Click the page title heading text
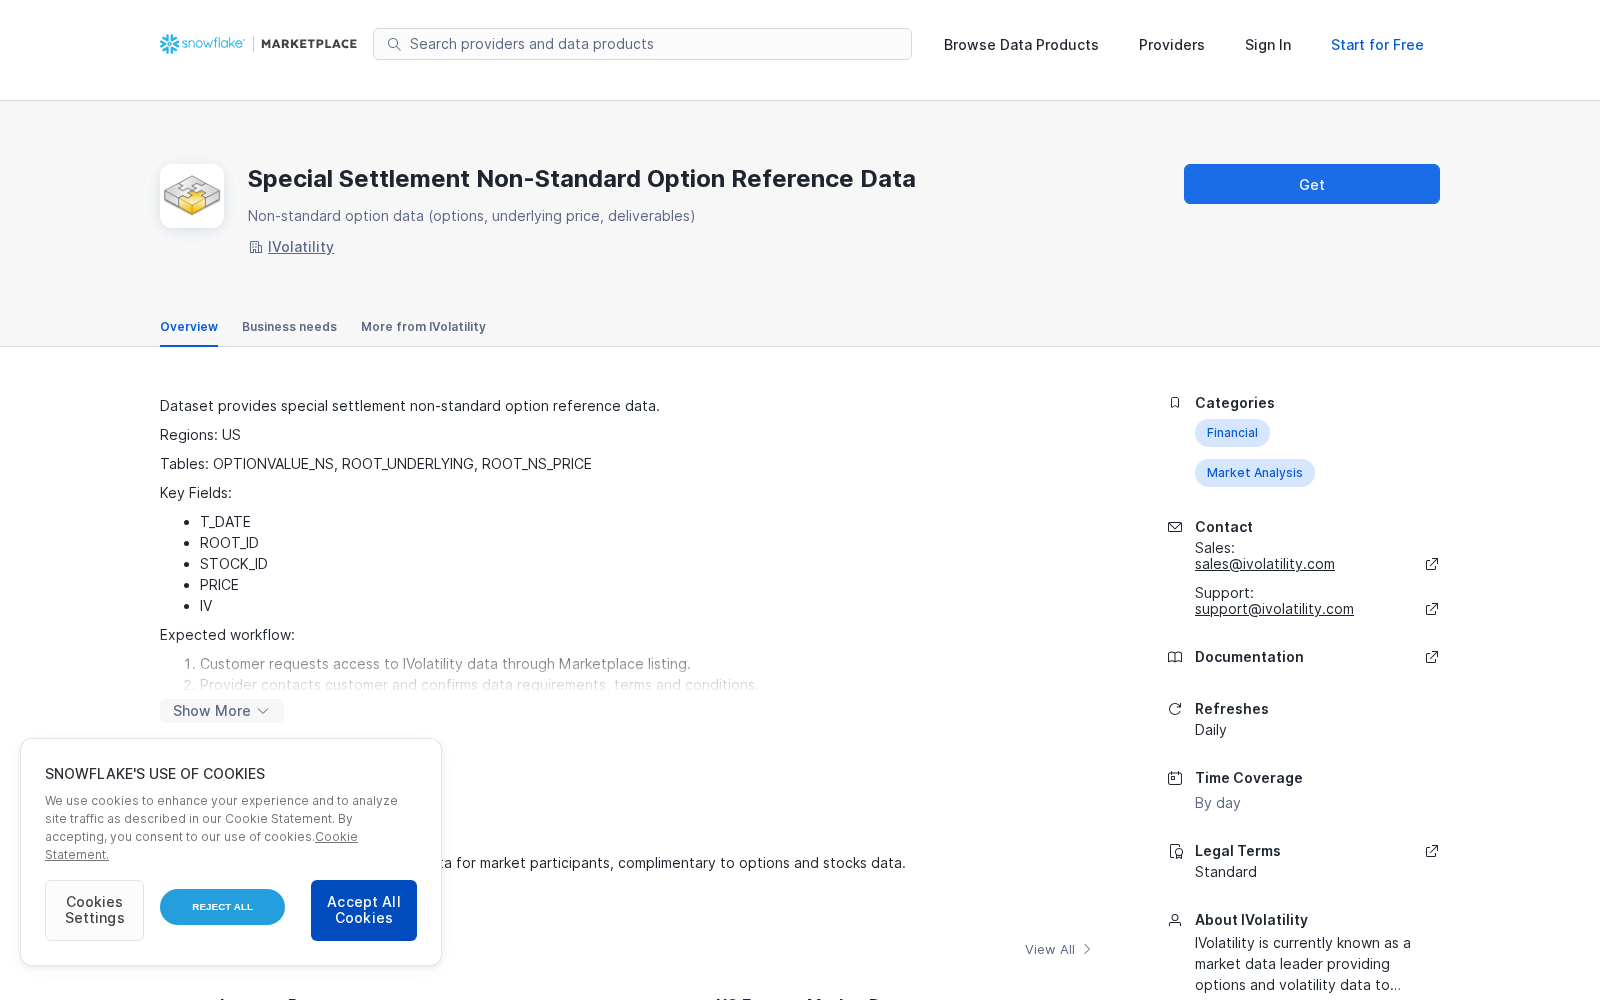Image resolution: width=1600 pixels, height=1000 pixels. tap(582, 179)
